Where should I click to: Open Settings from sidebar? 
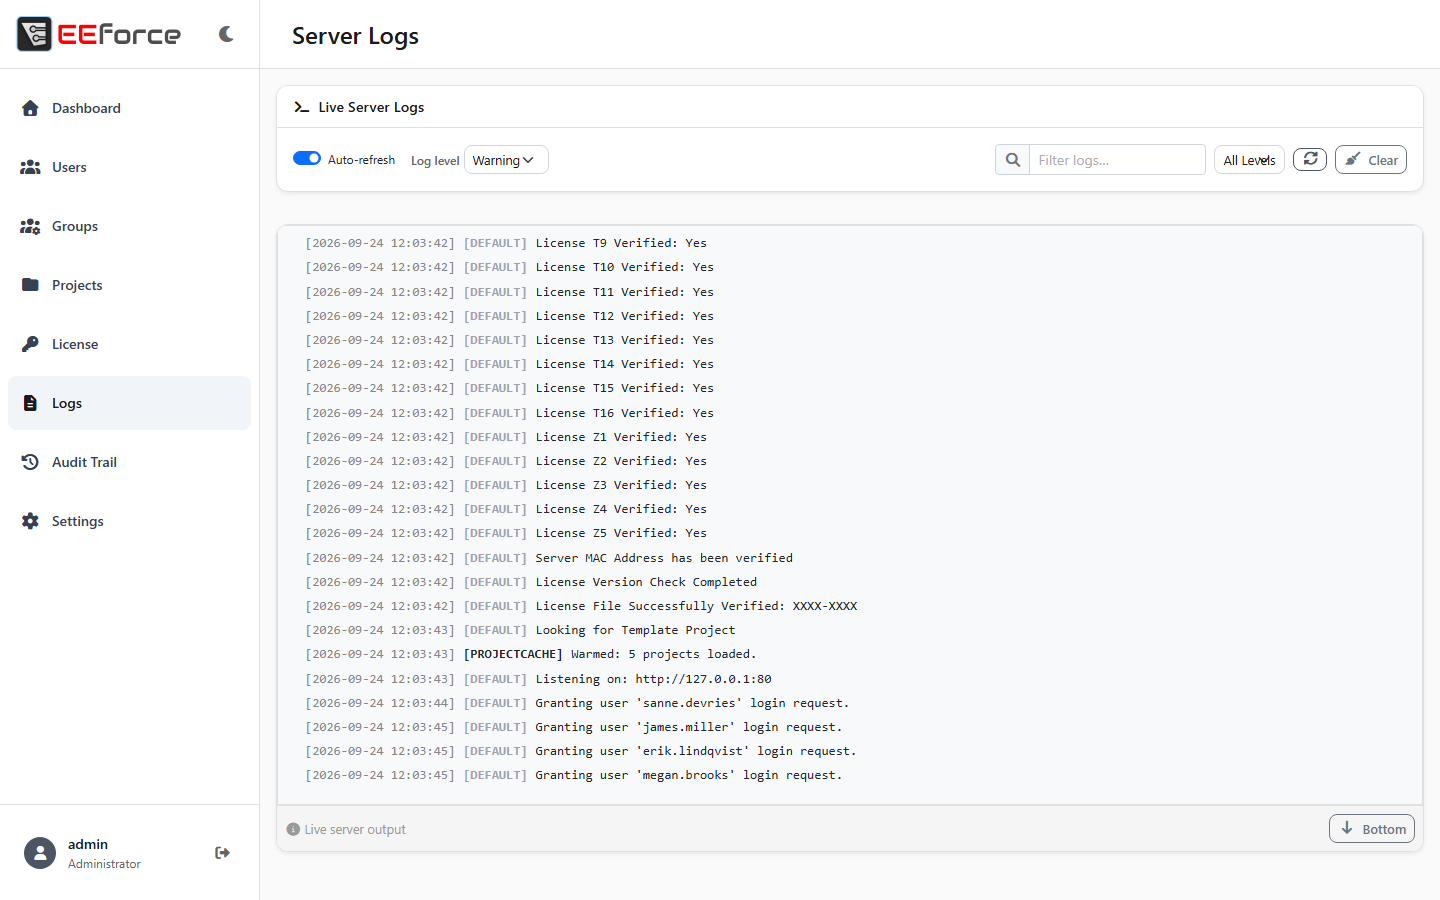[129, 521]
